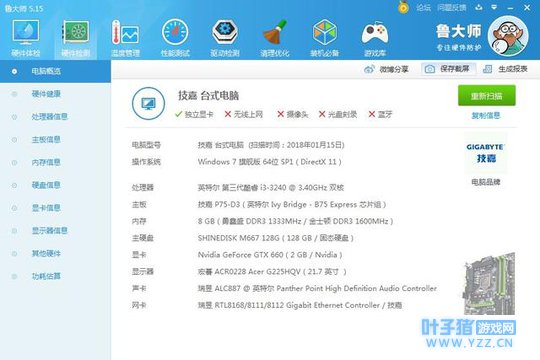Click the 无线上网 status indicator
The height and width of the screenshot is (360, 540).
pos(243,114)
